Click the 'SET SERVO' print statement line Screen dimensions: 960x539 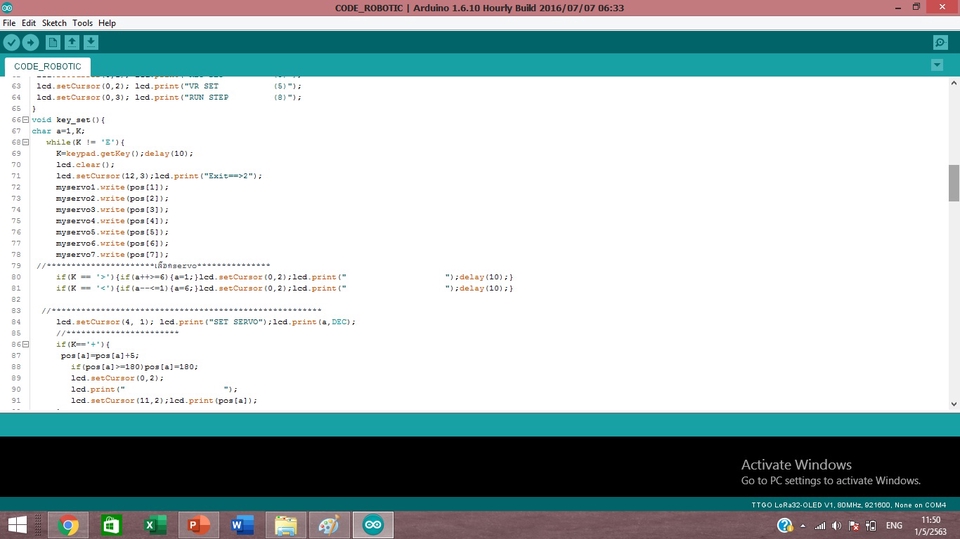click(x=206, y=322)
